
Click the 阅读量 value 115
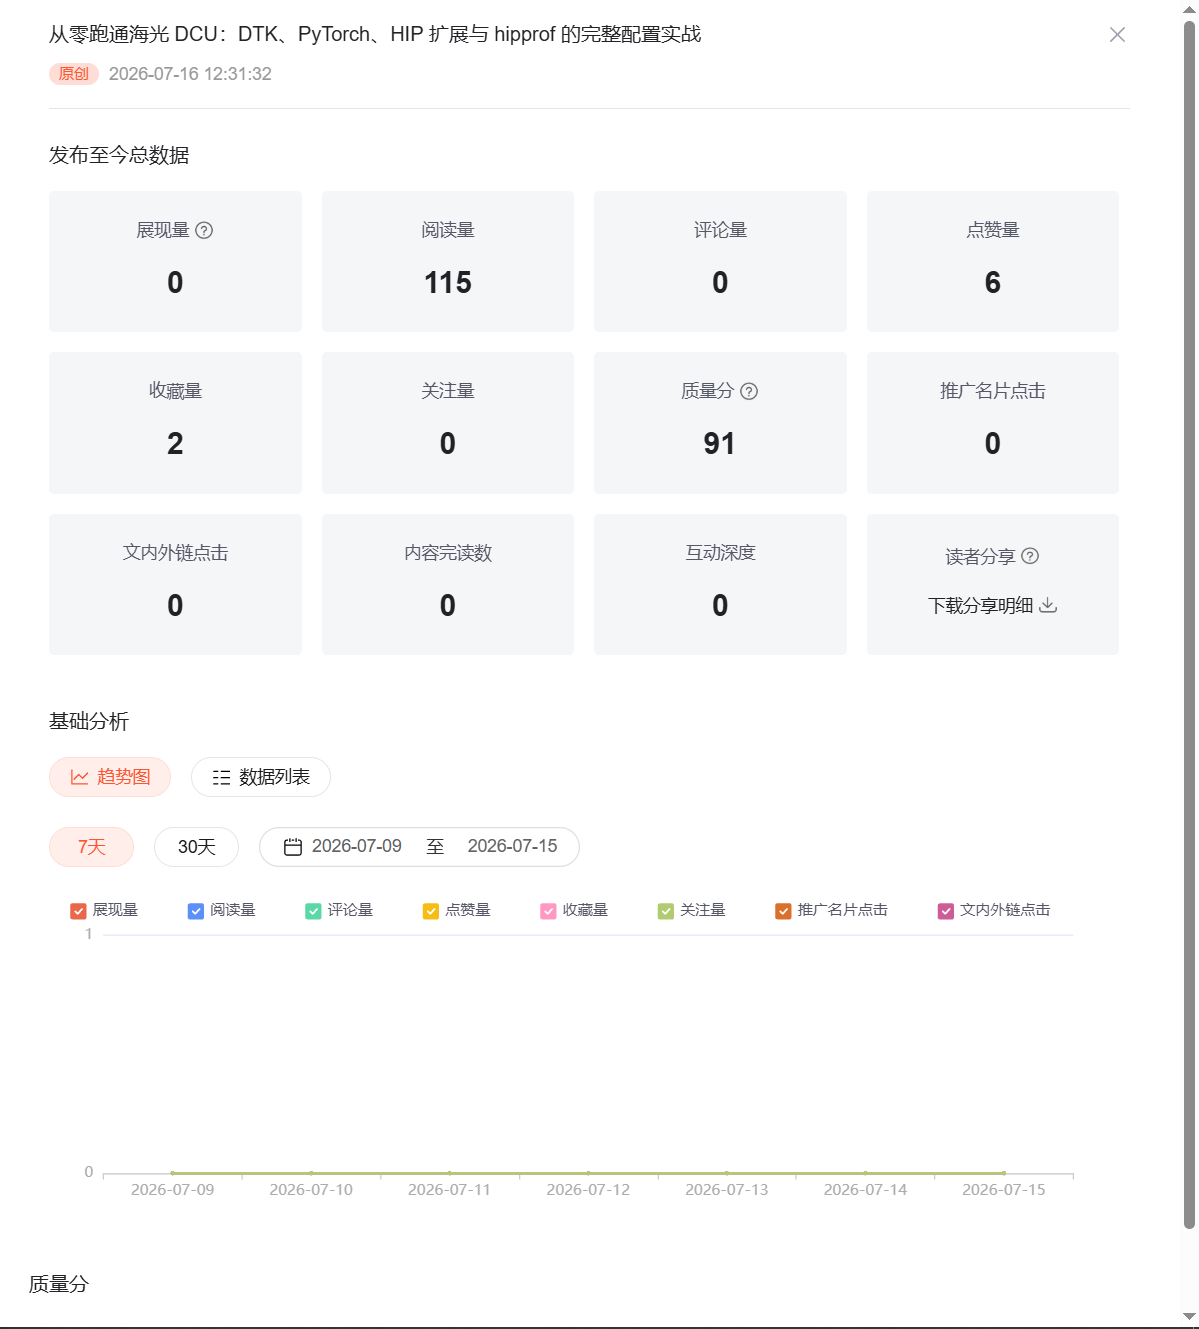(448, 283)
